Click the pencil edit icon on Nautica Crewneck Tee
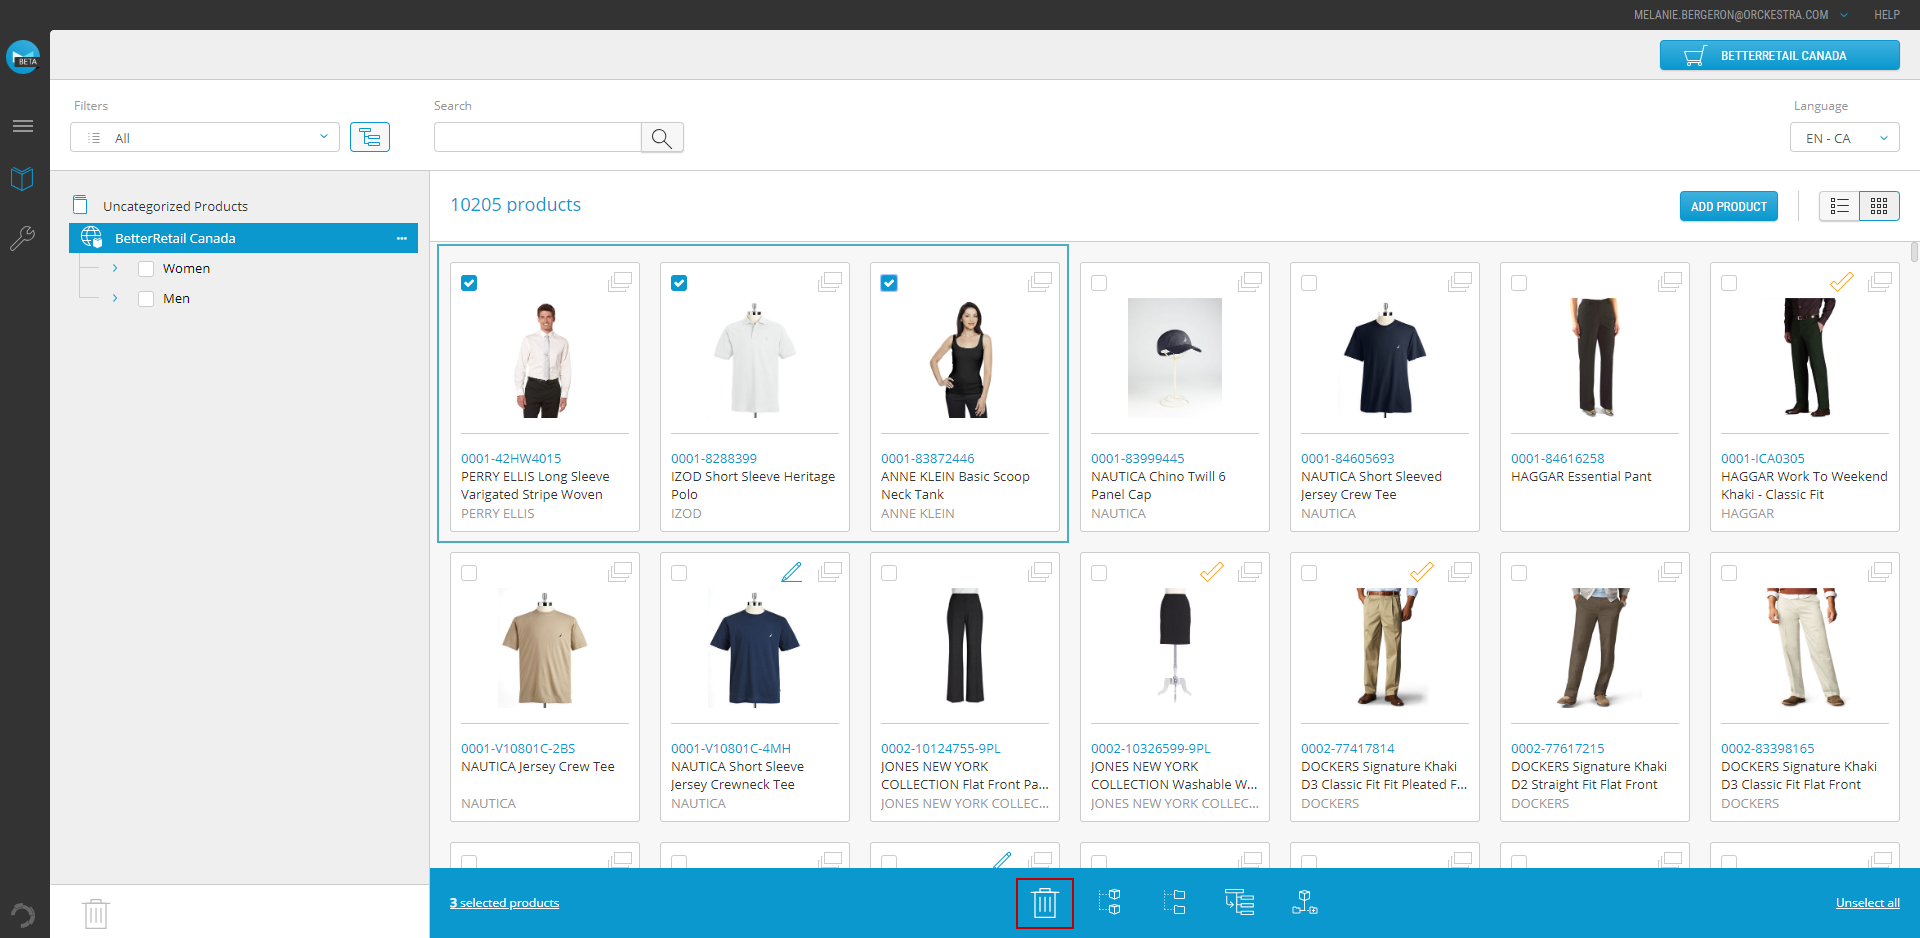The width and height of the screenshot is (1920, 938). [791, 572]
